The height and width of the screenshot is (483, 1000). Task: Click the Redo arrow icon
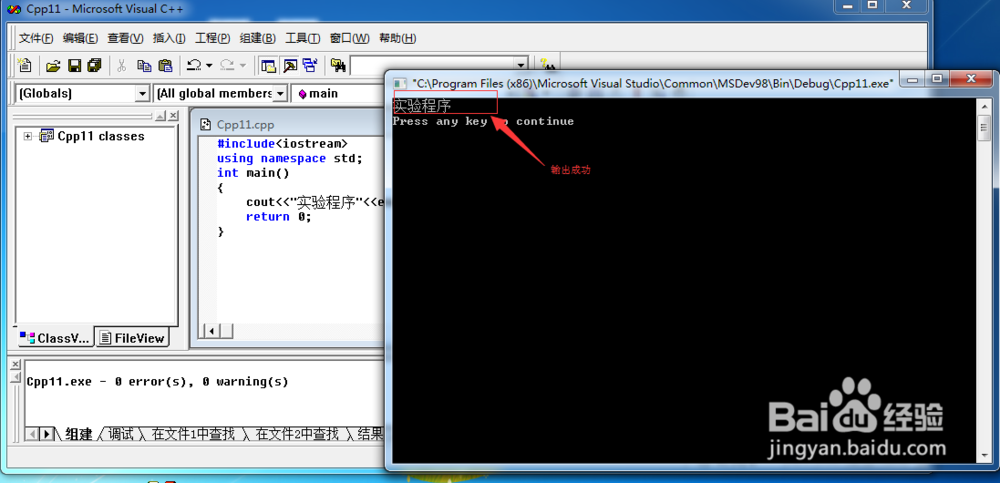tap(228, 65)
